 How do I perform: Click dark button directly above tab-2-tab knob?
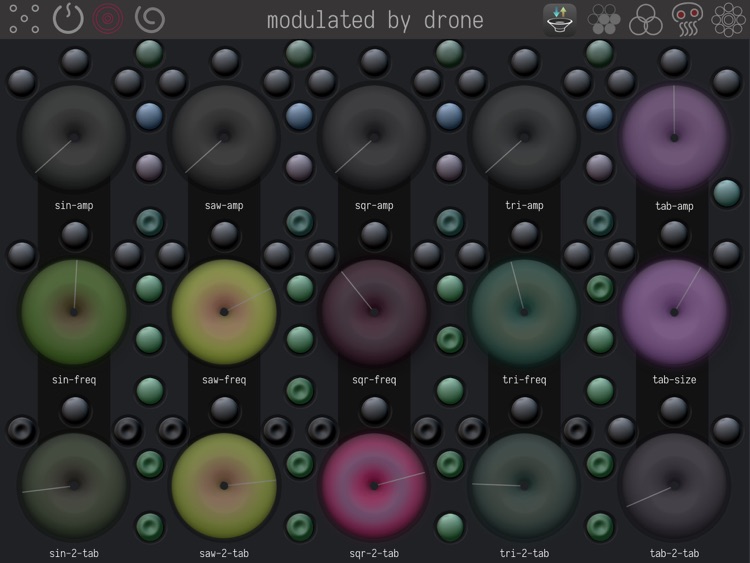click(674, 410)
